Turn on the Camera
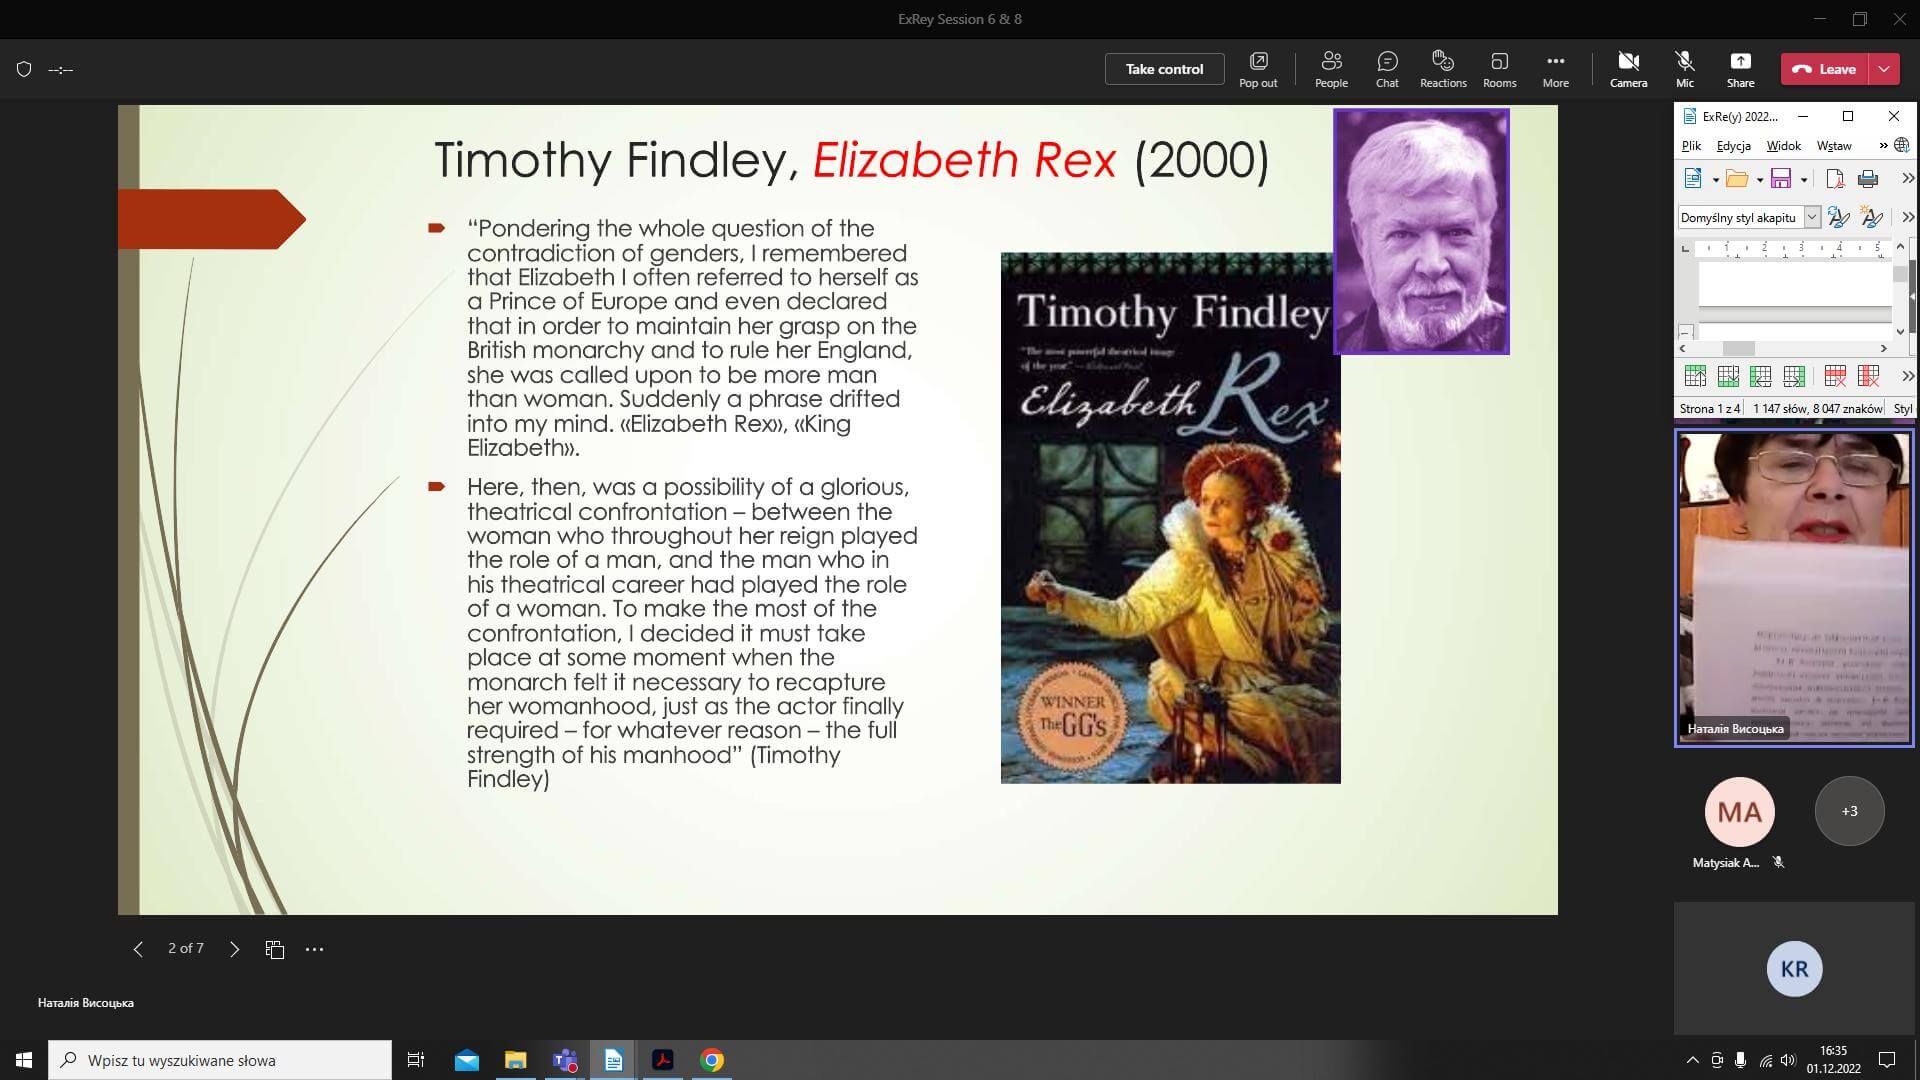The image size is (1920, 1080). tap(1628, 69)
